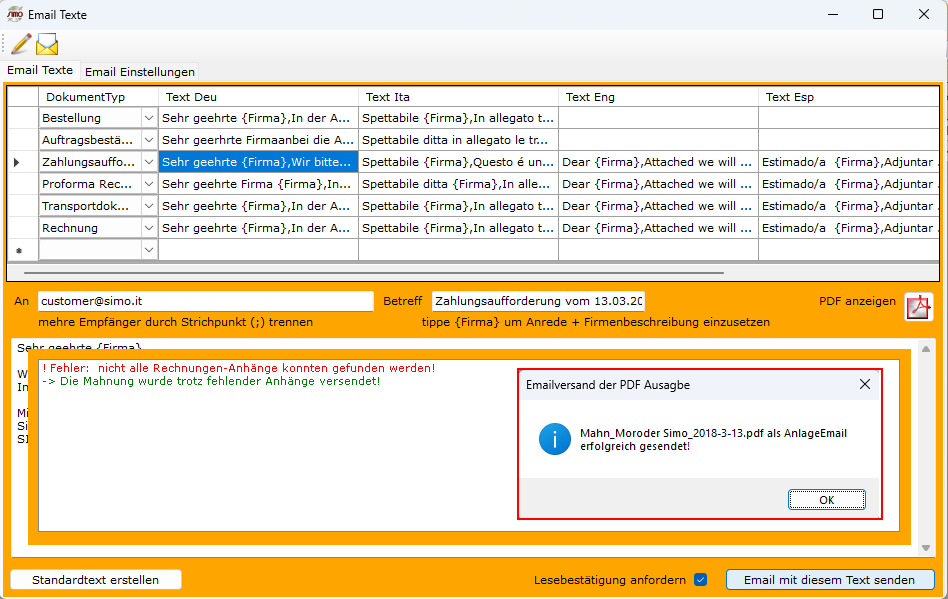Image resolution: width=948 pixels, height=599 pixels.
Task: Expand the Bestellung DokumentTyp dropdown
Action: click(x=149, y=118)
